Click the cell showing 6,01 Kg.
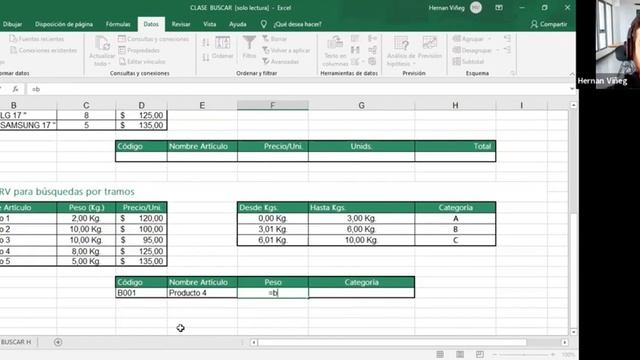Viewport: 640px width, 360px height. click(273, 240)
